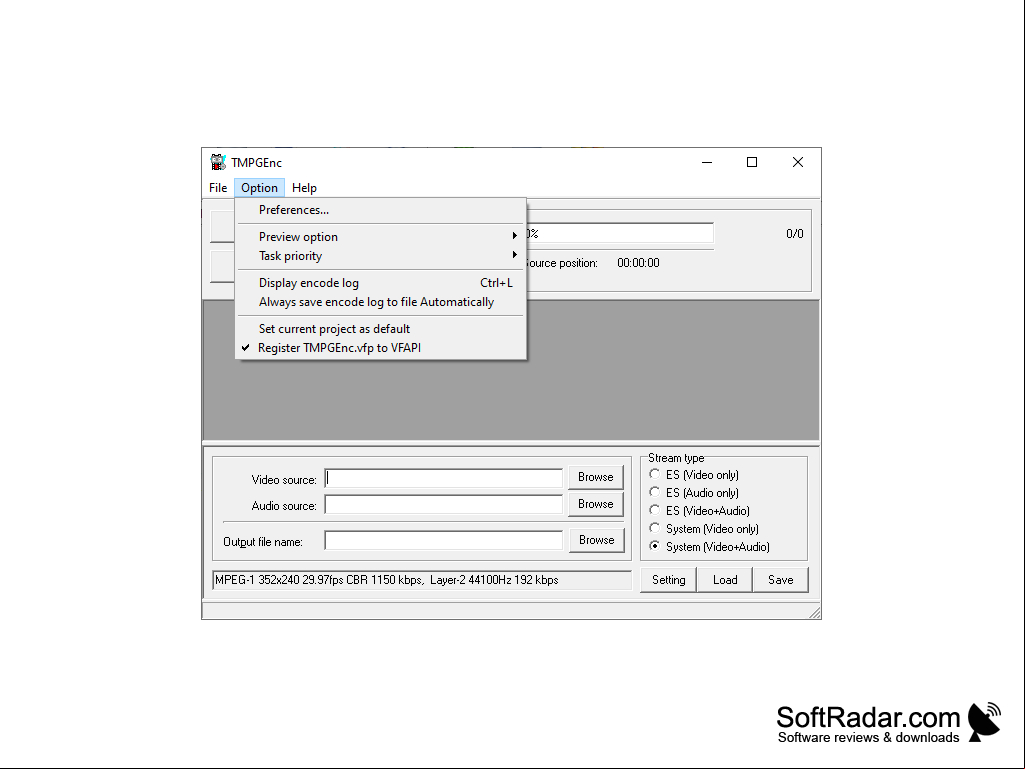Close the TMPGEnc window
The width and height of the screenshot is (1025, 769).
coord(798,162)
